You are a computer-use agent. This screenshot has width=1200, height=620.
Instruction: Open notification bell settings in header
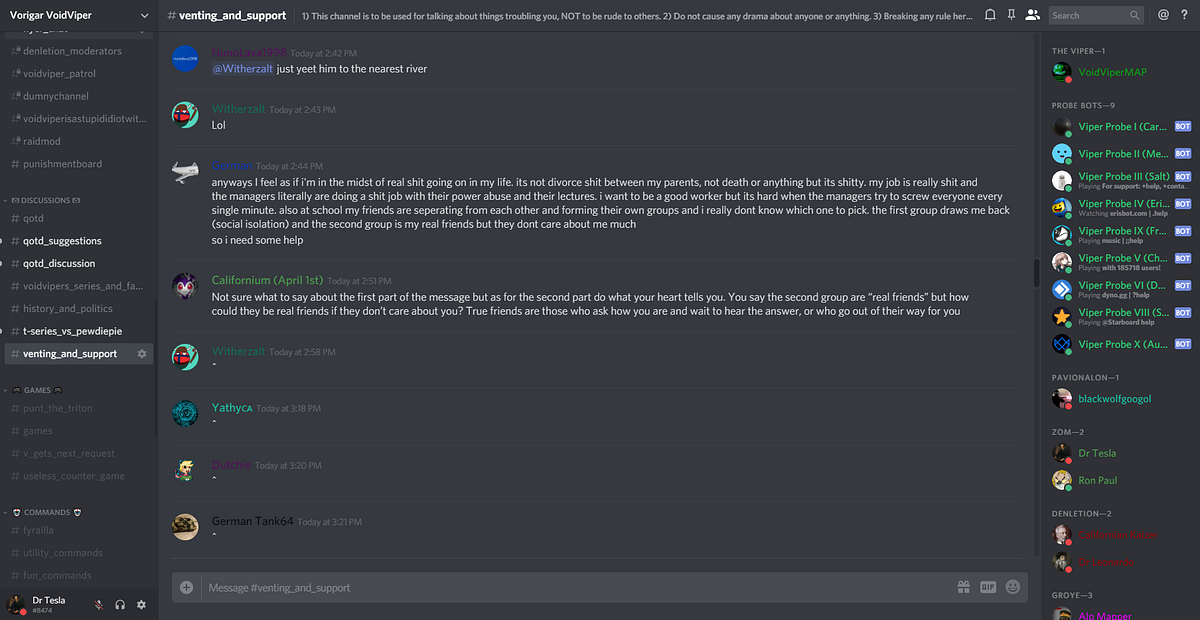point(990,15)
